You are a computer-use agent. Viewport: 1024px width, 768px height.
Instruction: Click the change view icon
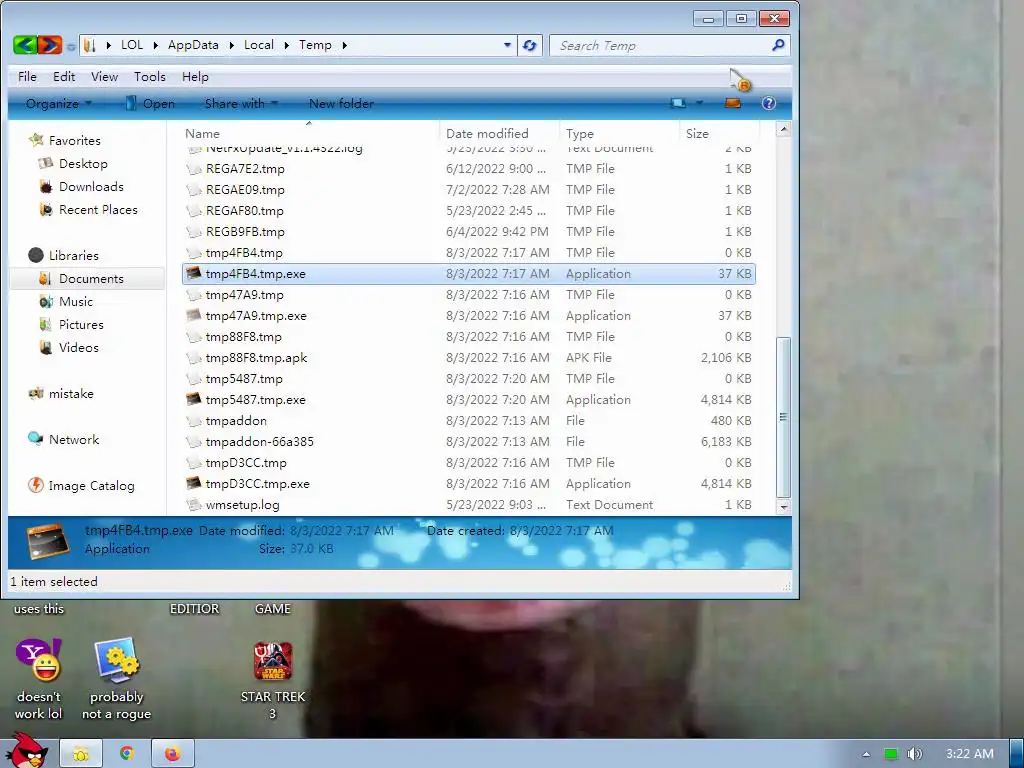(678, 103)
